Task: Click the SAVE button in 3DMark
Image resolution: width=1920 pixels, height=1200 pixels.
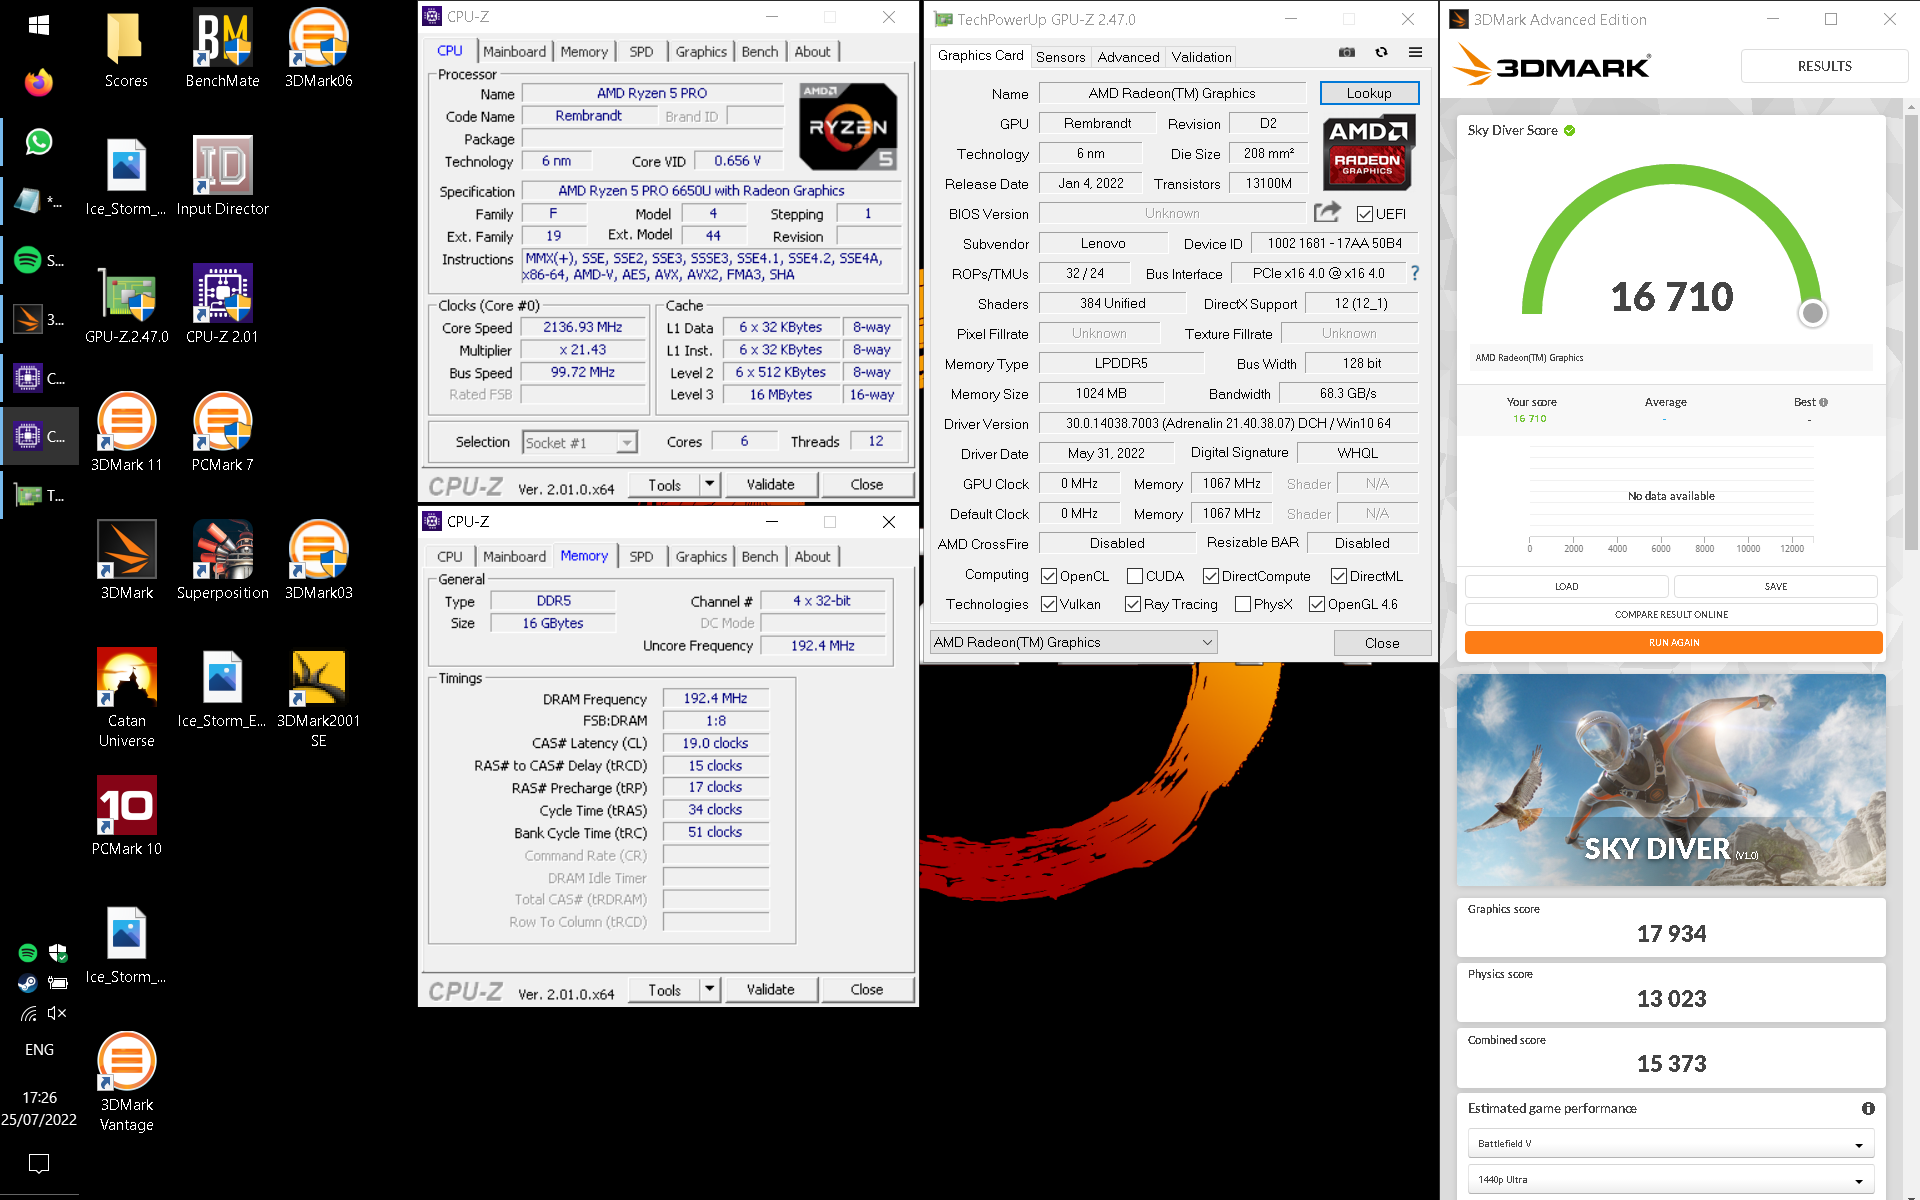Action: point(1775,586)
